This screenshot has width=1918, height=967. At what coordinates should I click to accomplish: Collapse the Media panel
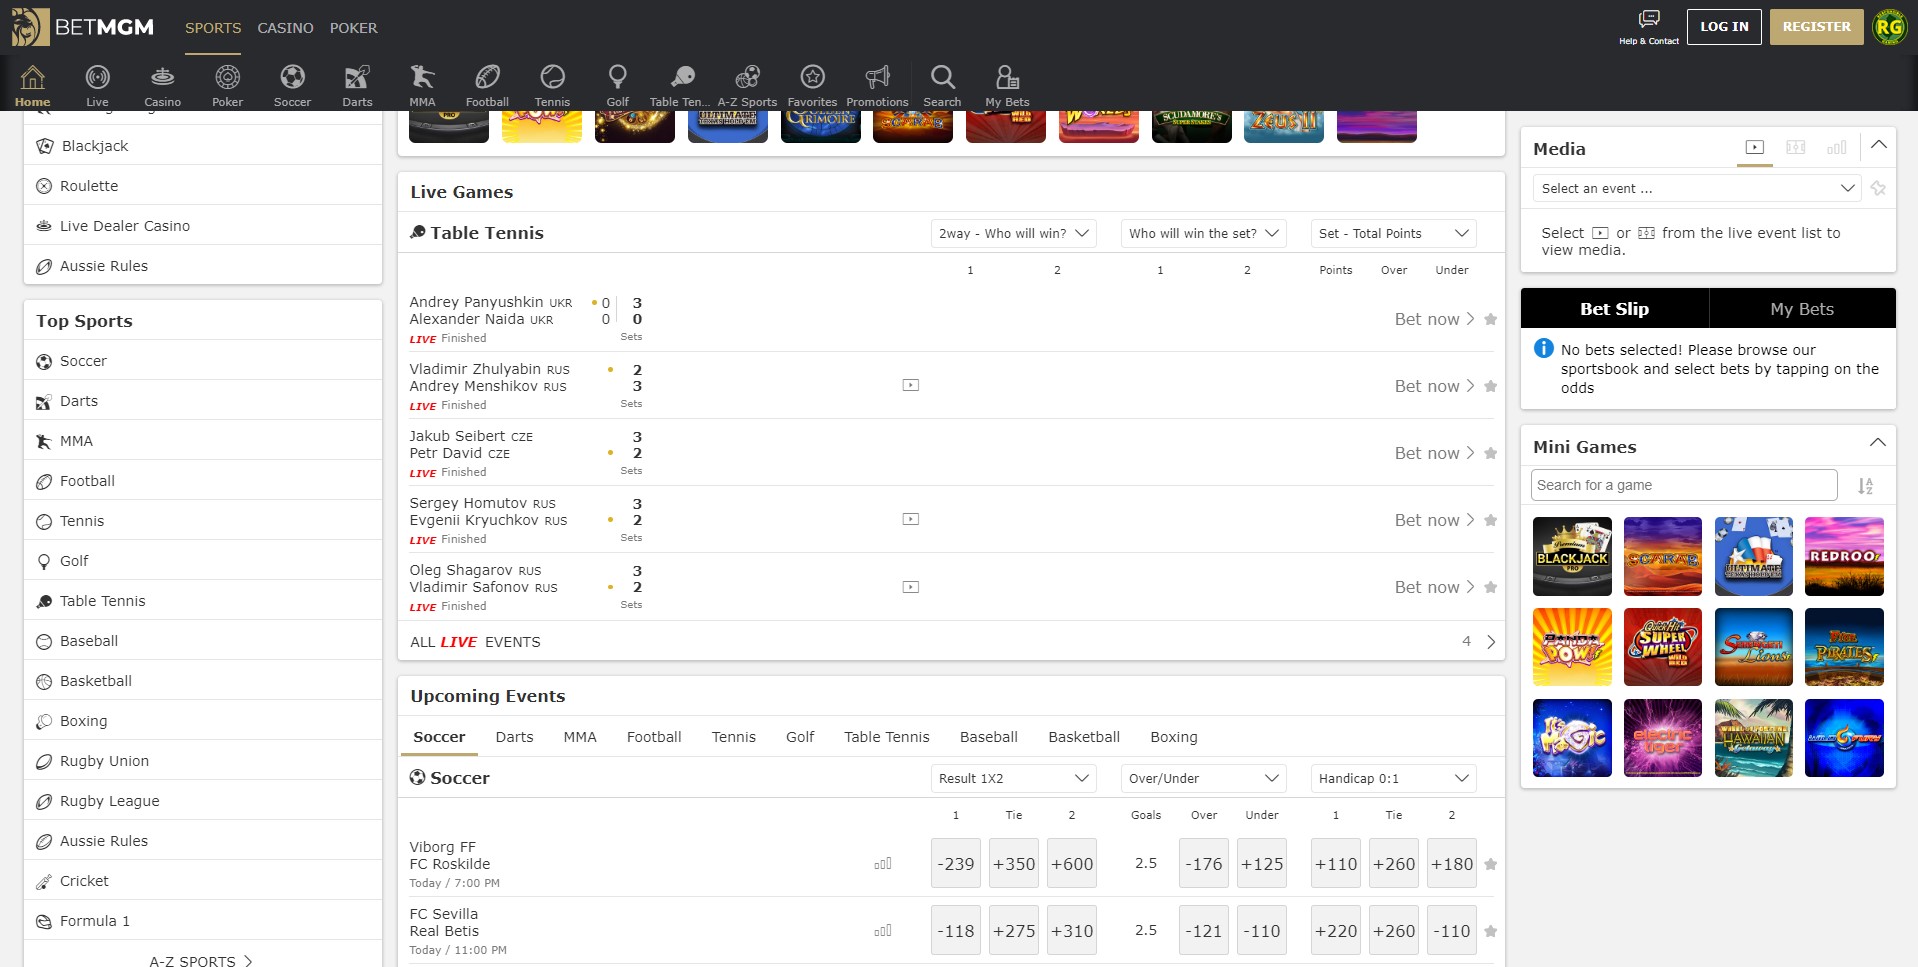tap(1878, 145)
